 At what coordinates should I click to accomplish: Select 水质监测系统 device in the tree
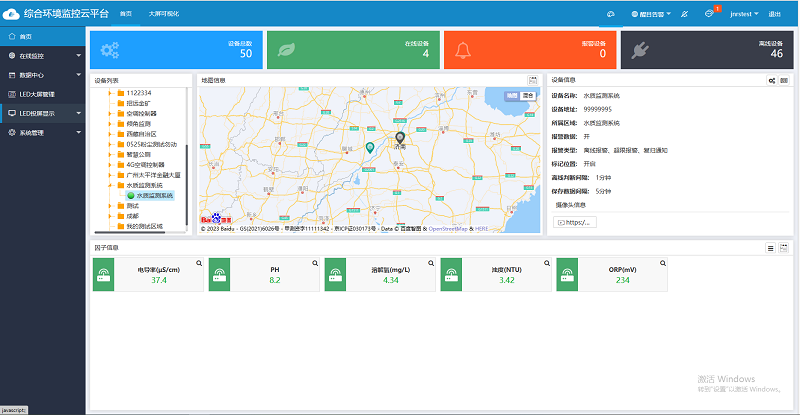coord(154,196)
